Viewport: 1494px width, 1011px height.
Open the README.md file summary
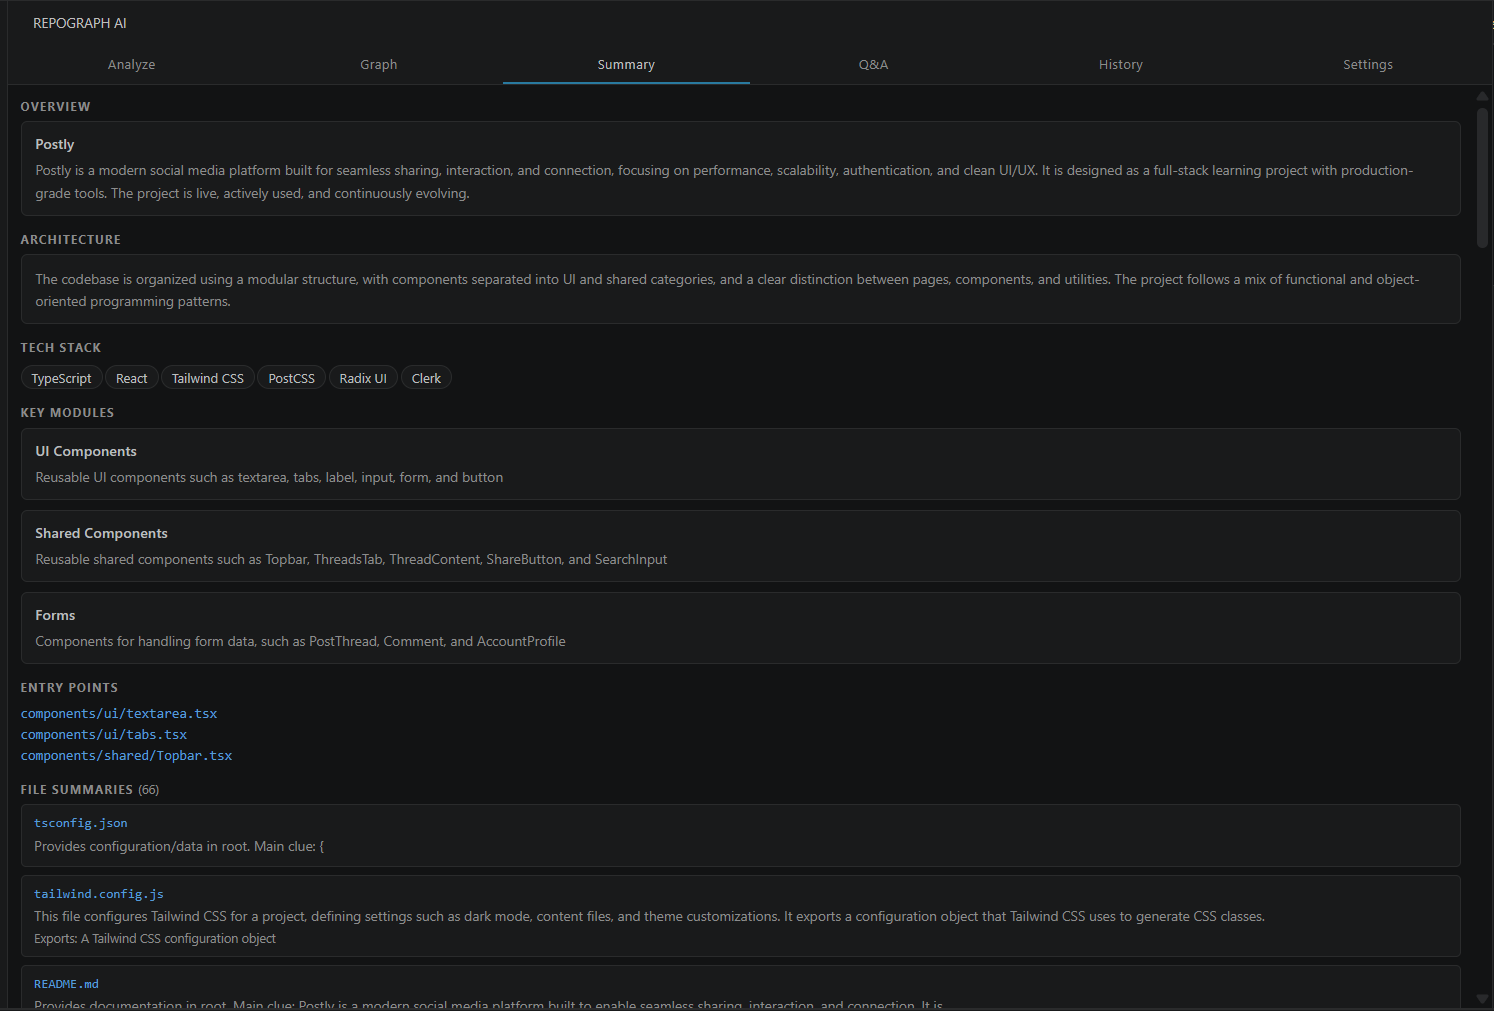(x=66, y=983)
